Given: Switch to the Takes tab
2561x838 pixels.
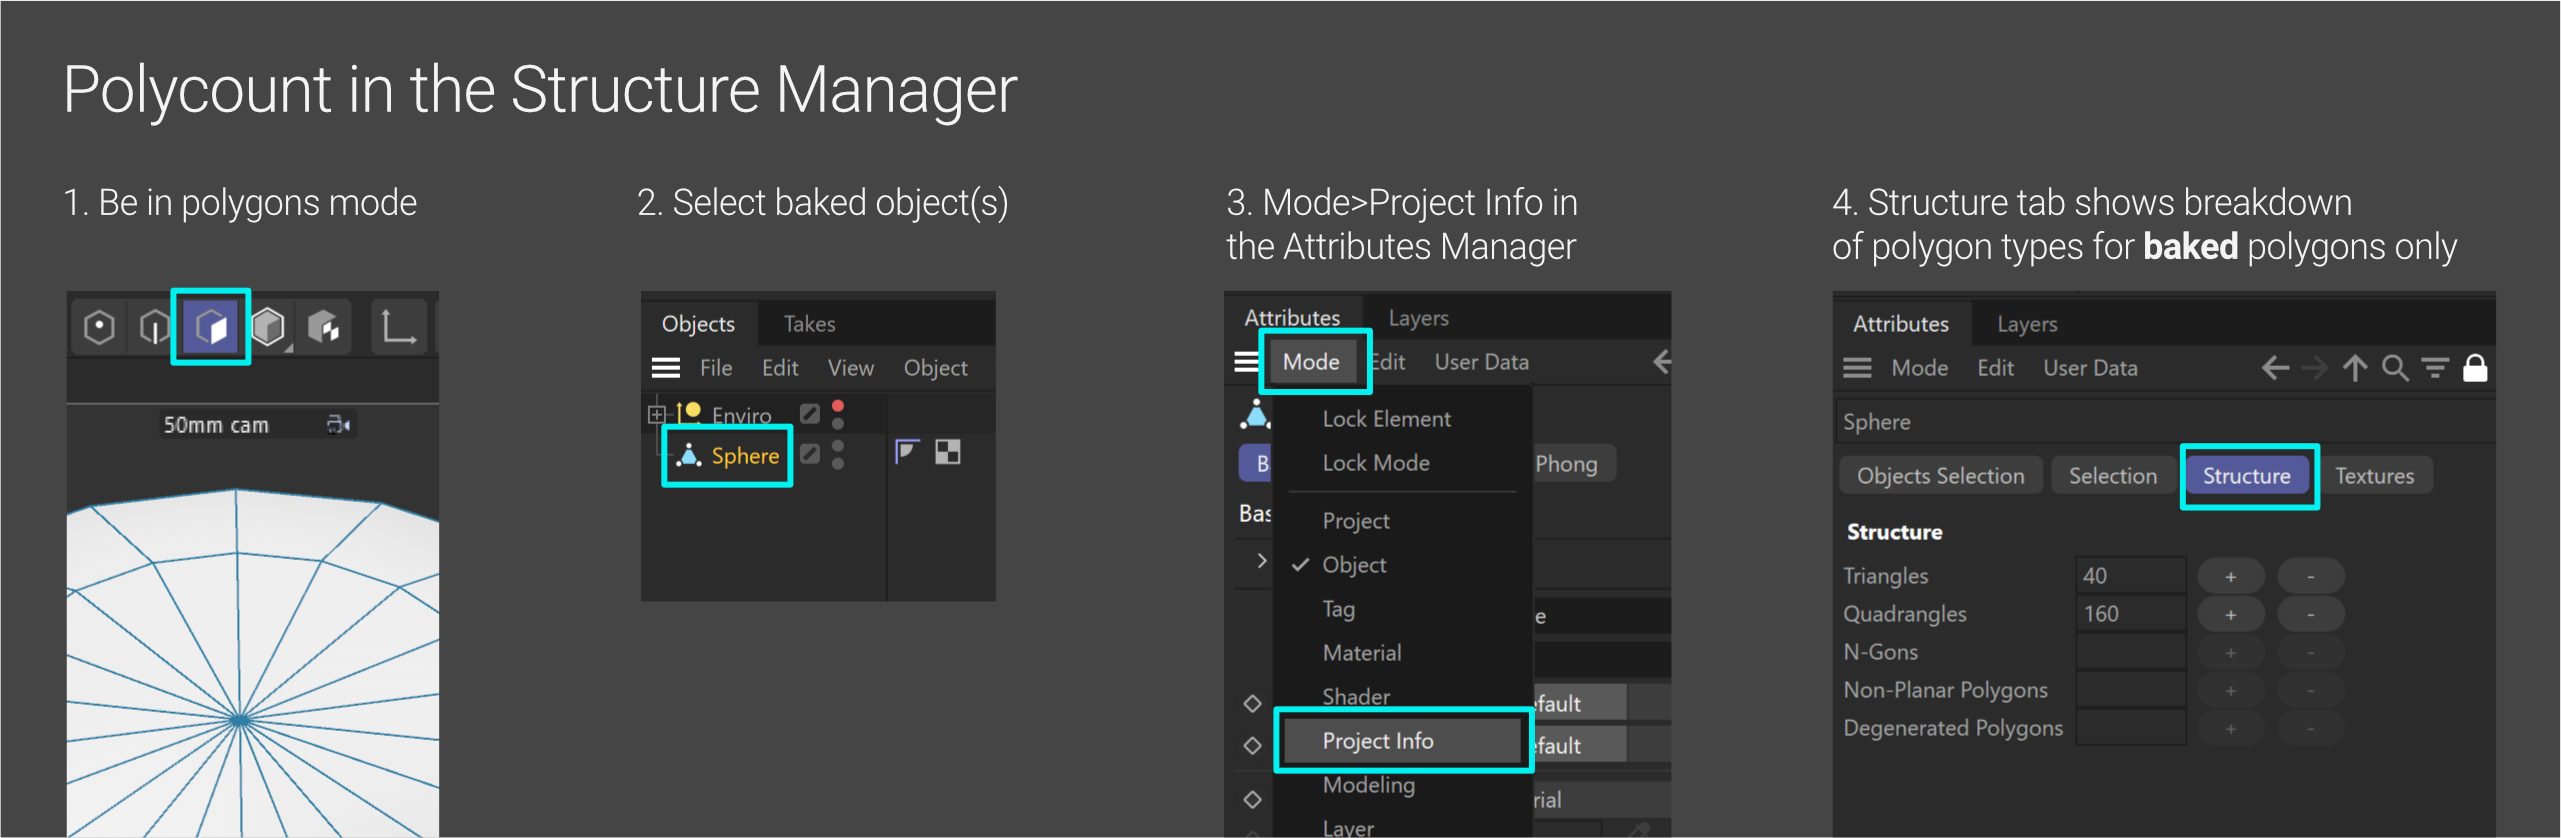Looking at the screenshot, I should pos(809,324).
